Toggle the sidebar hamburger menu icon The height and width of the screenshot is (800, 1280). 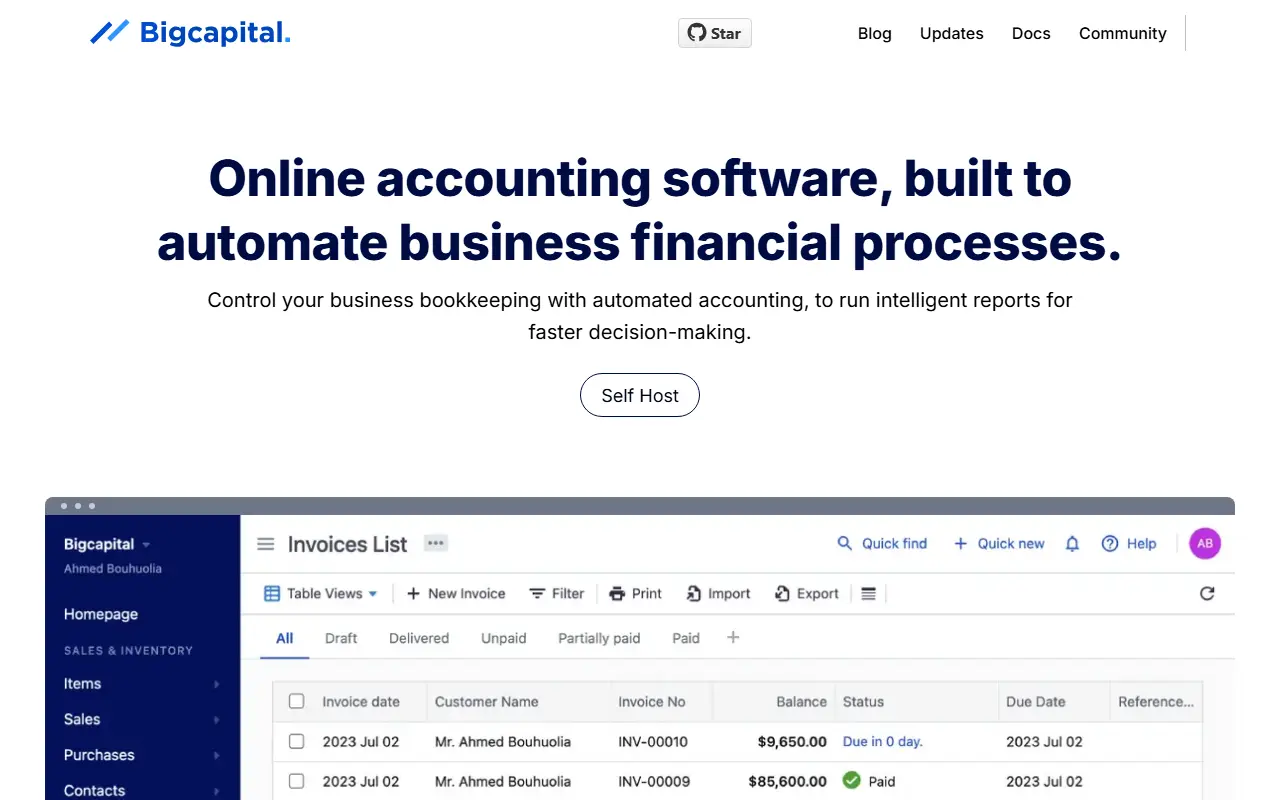tap(266, 544)
